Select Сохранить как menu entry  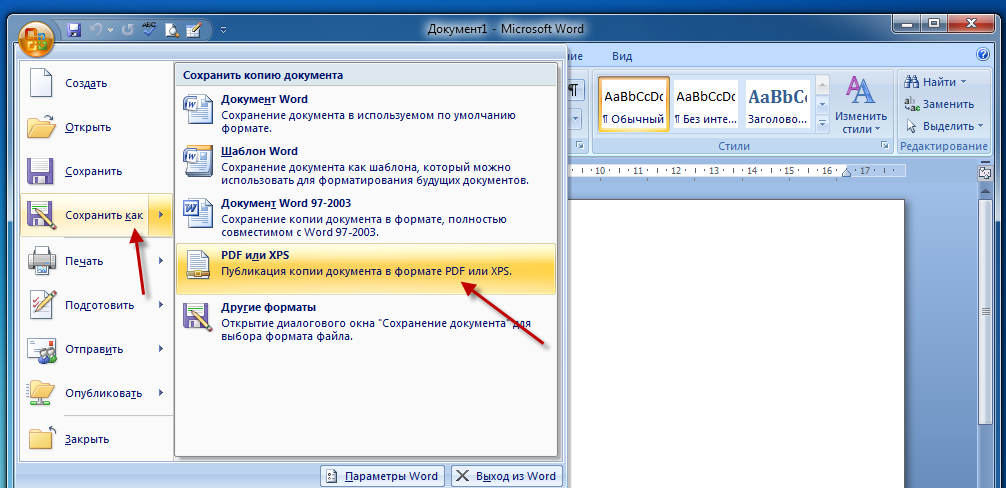pos(85,215)
